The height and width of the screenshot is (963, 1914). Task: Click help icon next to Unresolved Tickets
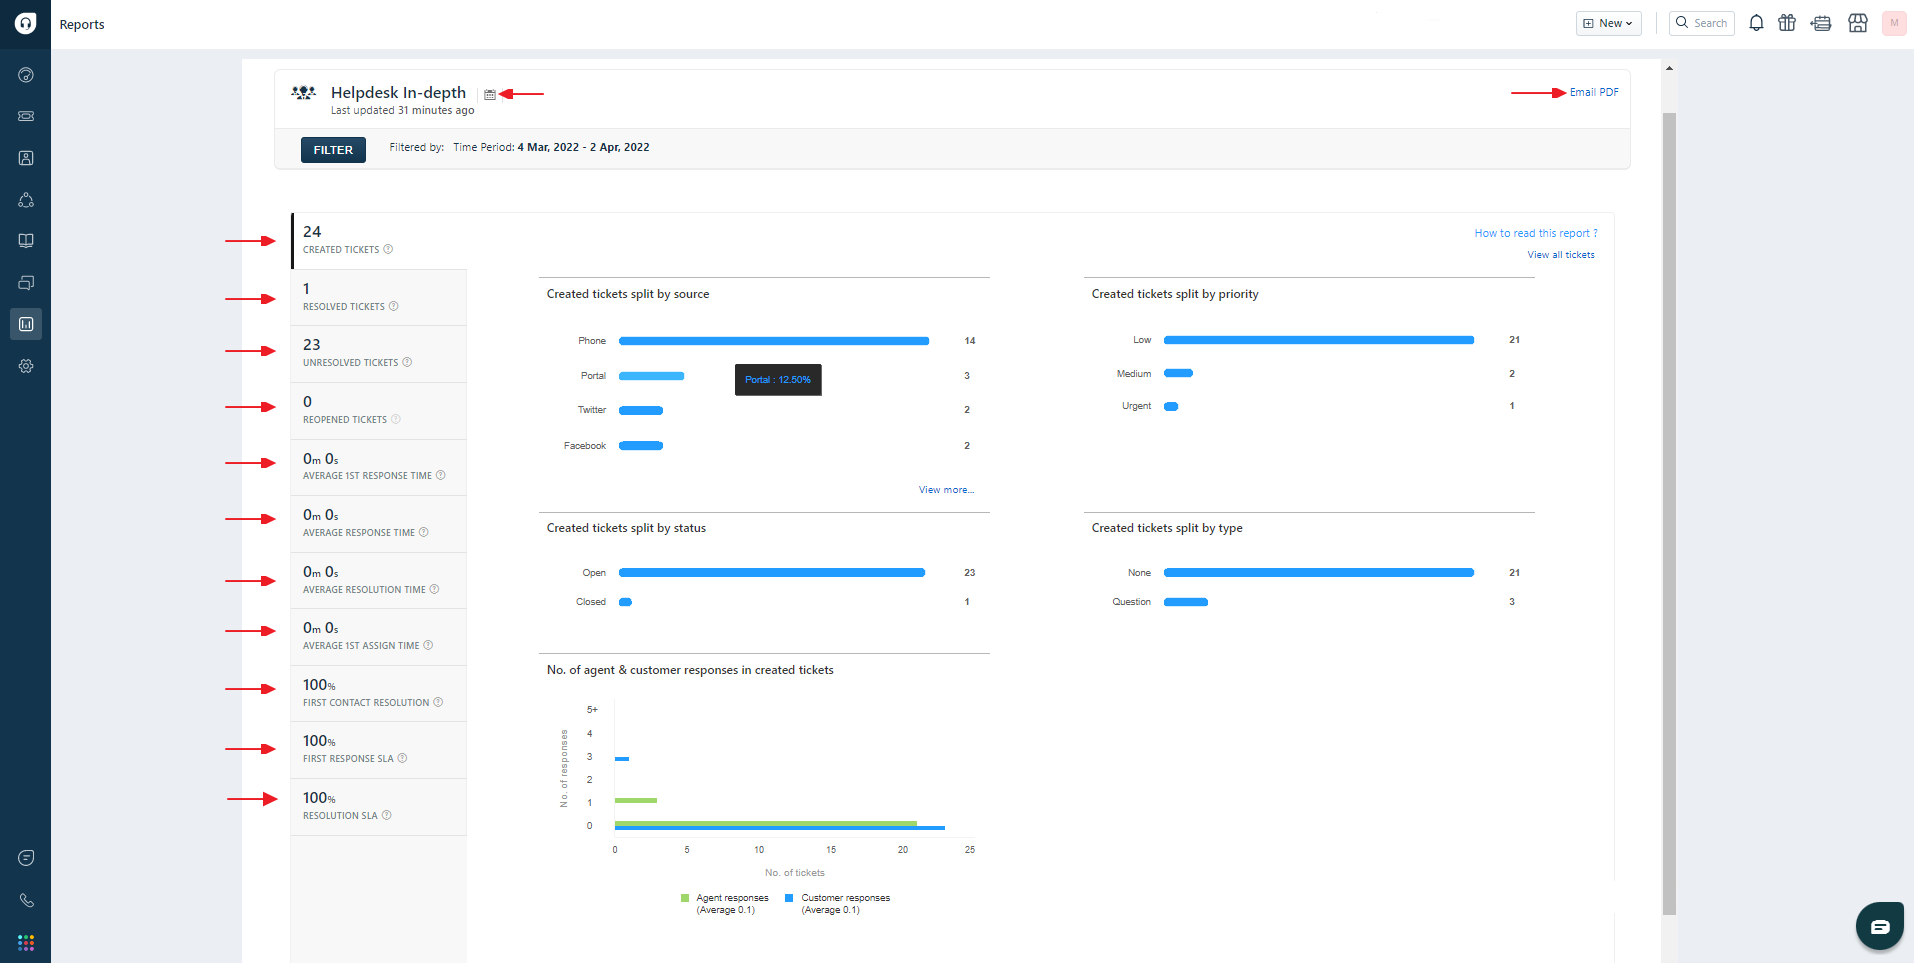point(407,362)
